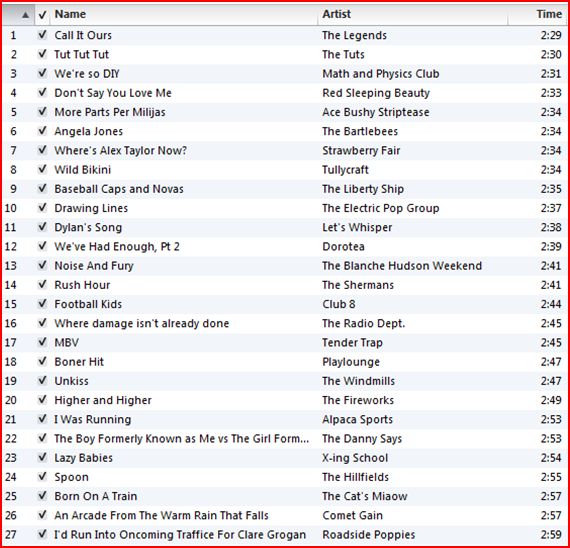Select the song Angela Jones
This screenshot has height=548, width=570.
point(89,131)
